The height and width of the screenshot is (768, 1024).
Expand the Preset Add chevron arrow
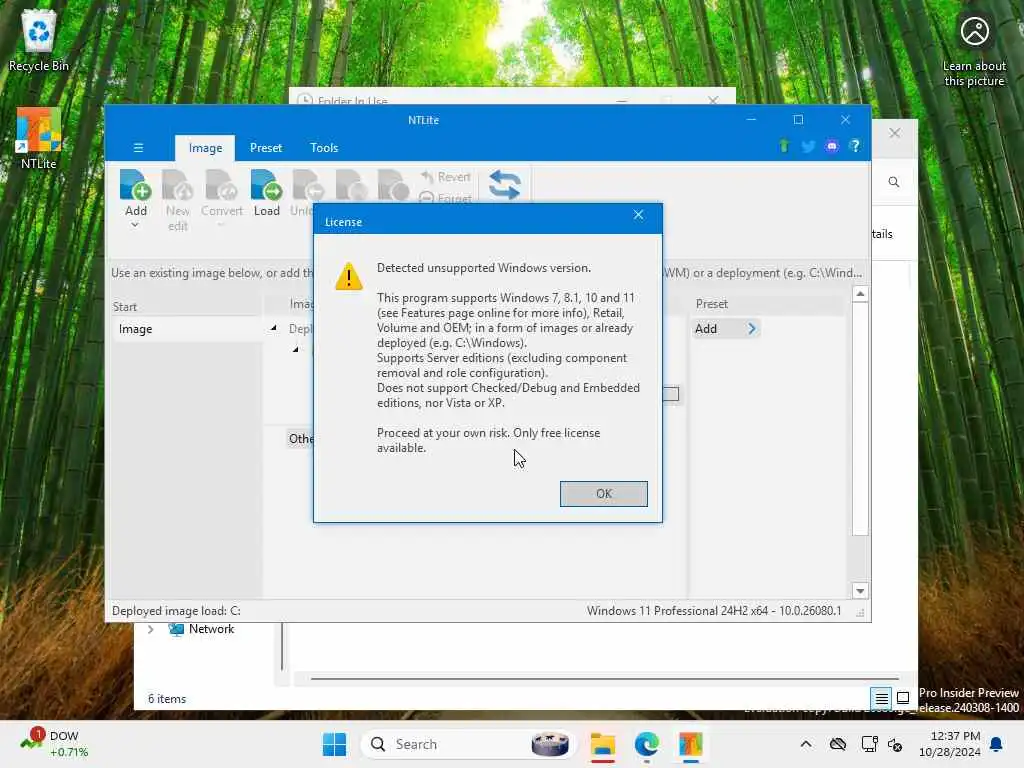(x=752, y=328)
